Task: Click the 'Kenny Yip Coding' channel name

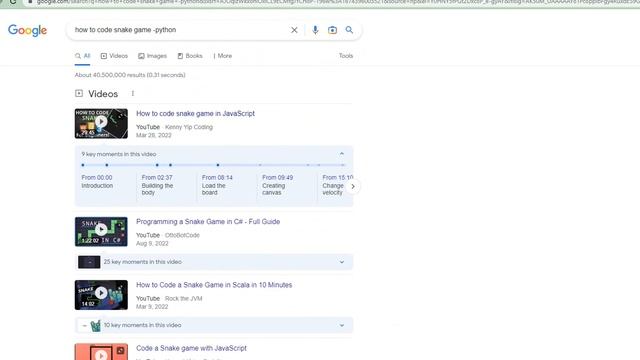Action: coord(189,127)
